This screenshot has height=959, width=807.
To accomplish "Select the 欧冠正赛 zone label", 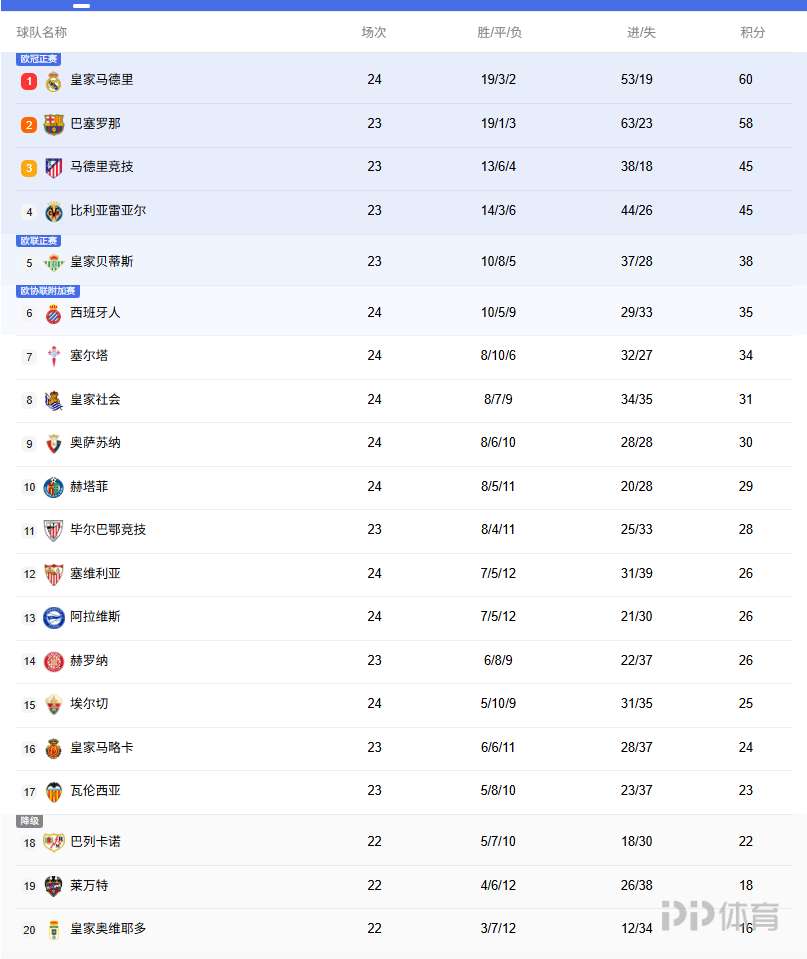I will [x=39, y=59].
